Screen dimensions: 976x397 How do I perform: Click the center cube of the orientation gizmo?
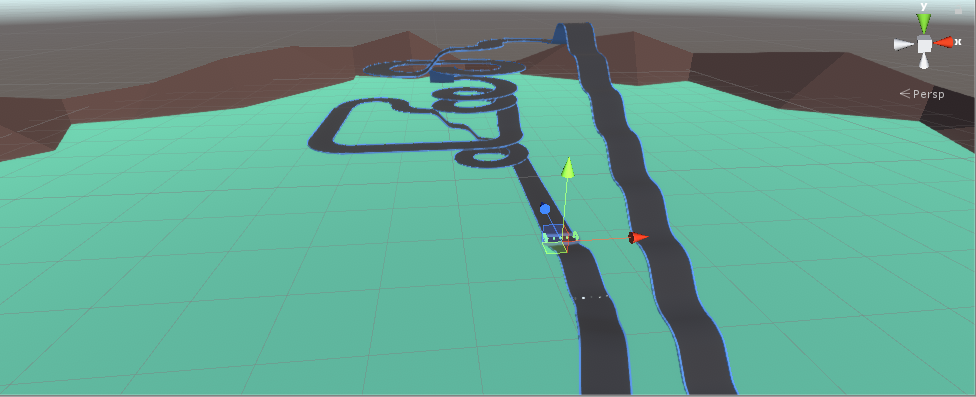point(924,44)
